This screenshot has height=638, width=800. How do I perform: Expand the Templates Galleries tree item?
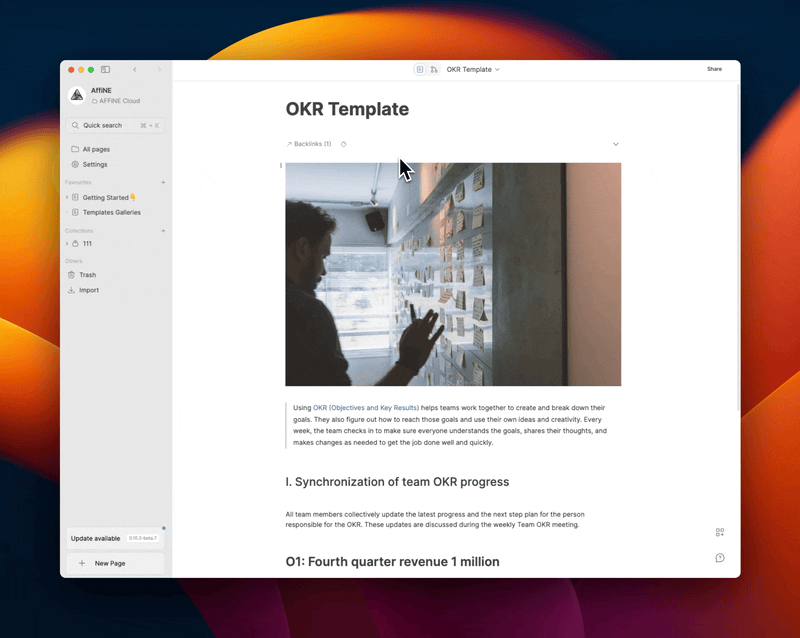tap(67, 212)
